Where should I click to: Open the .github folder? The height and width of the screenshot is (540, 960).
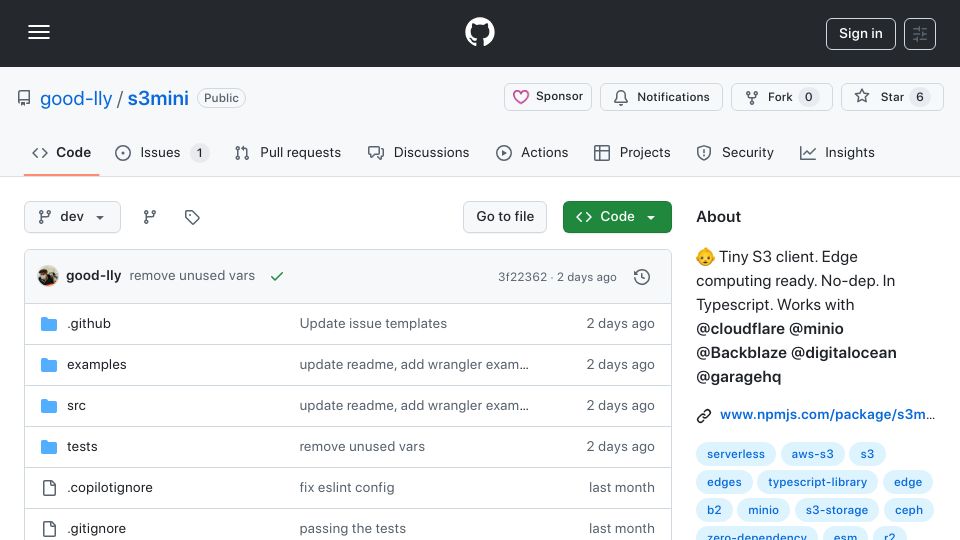[89, 323]
